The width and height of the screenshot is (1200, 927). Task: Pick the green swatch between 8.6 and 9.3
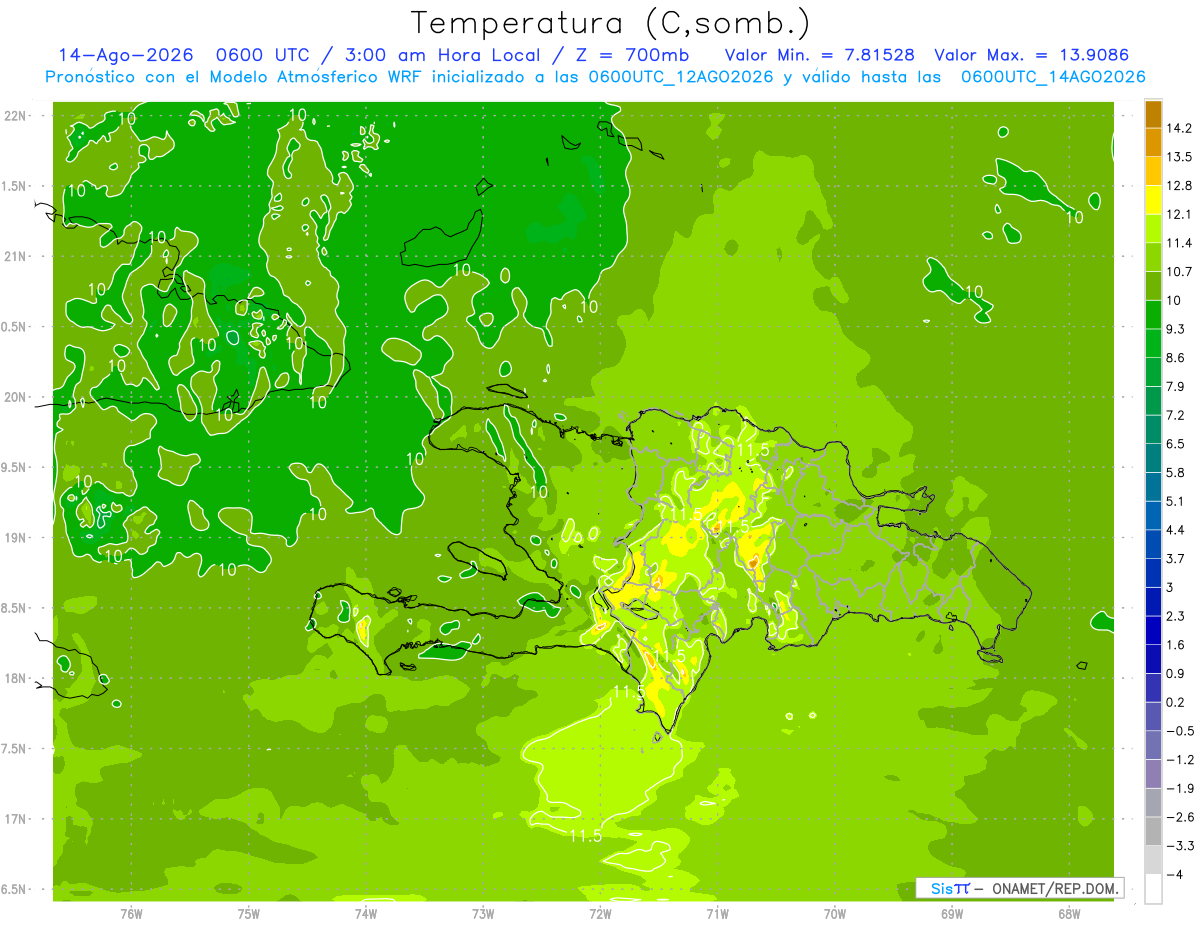click(x=1152, y=343)
